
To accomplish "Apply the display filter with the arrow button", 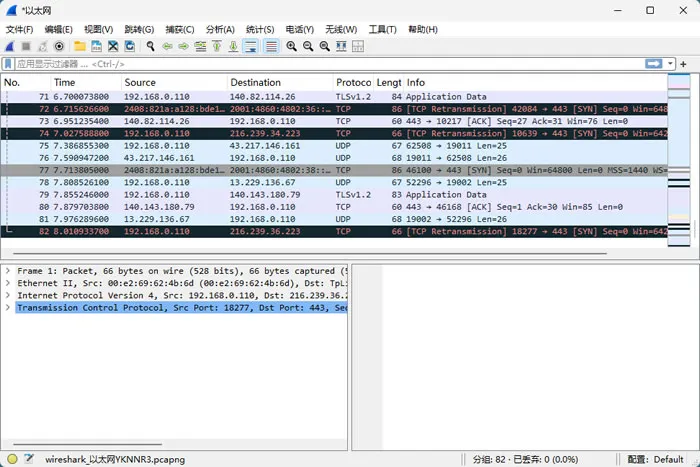I will click(654, 64).
